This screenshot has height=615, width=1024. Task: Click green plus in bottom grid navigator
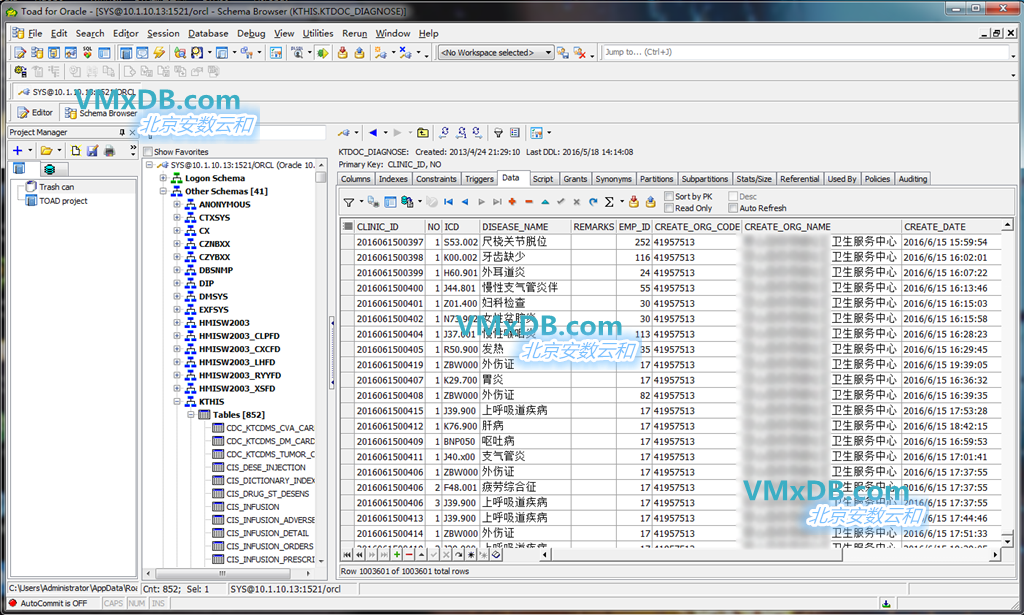tap(396, 554)
